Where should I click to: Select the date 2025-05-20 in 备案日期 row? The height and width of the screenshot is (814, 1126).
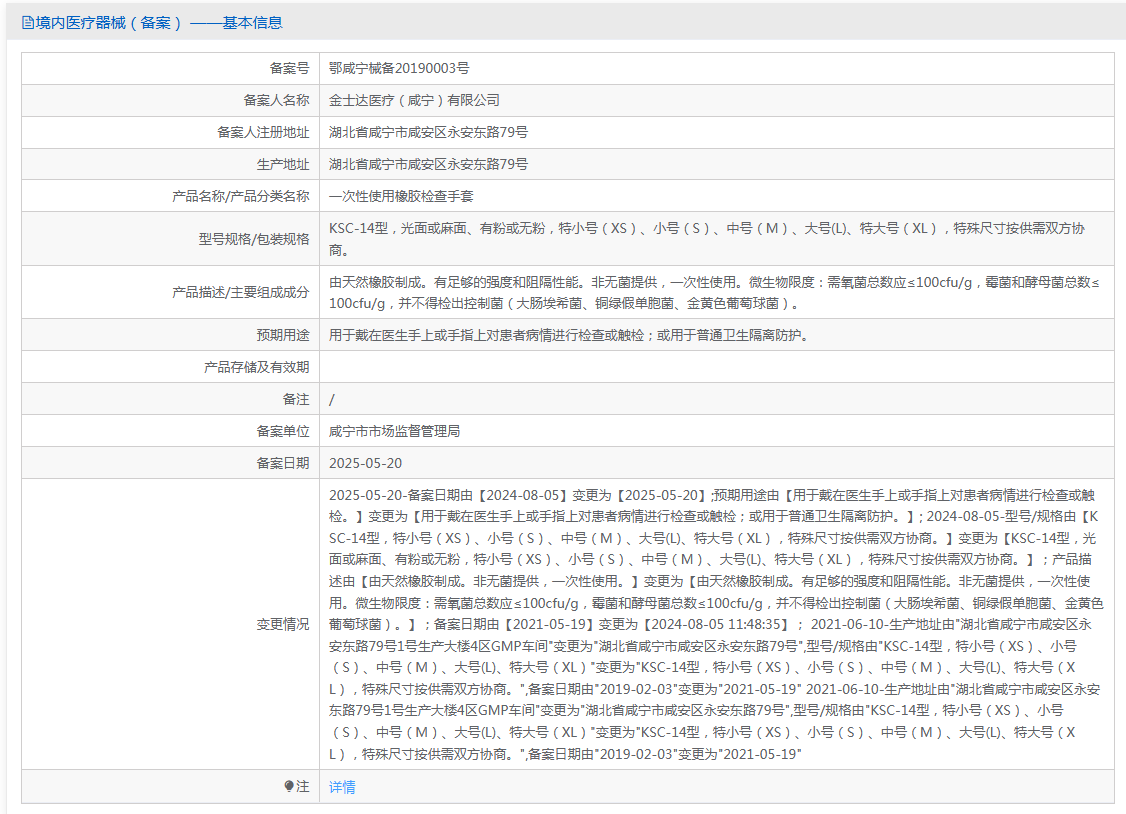pyautogui.click(x=366, y=463)
